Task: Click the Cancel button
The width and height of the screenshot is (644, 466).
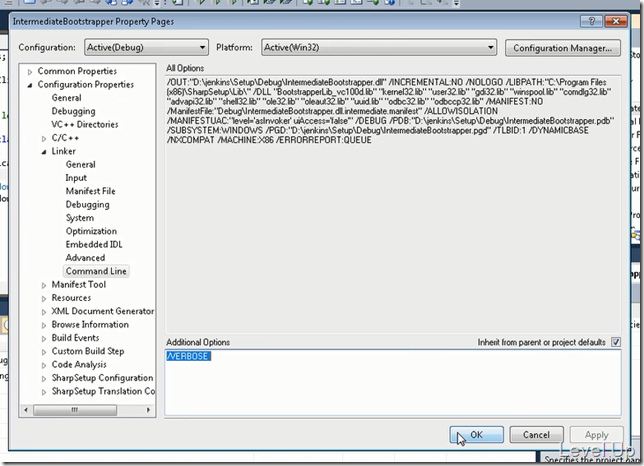Action: click(x=536, y=434)
